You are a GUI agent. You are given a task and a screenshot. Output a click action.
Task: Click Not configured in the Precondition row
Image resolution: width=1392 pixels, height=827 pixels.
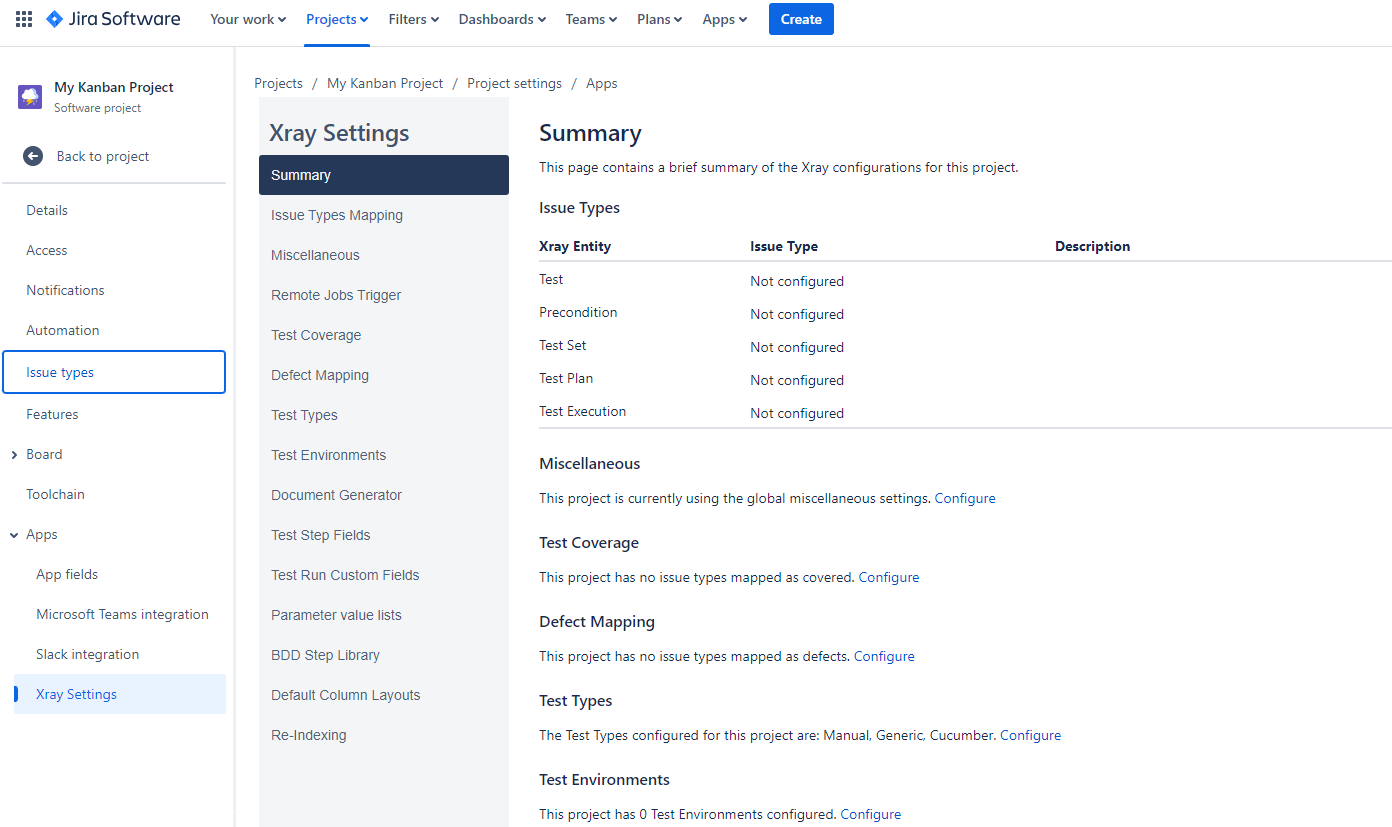pyautogui.click(x=797, y=314)
